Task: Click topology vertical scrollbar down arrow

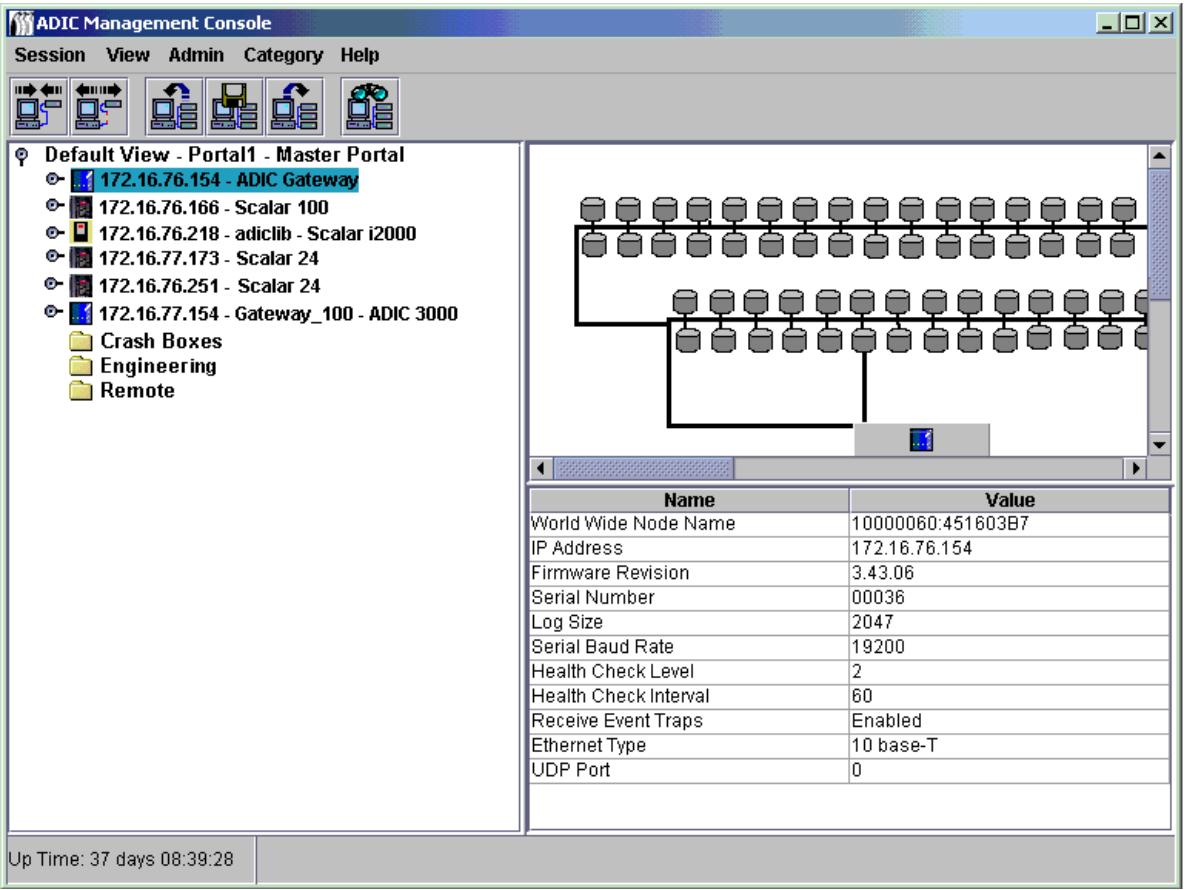Action: [x=1160, y=445]
